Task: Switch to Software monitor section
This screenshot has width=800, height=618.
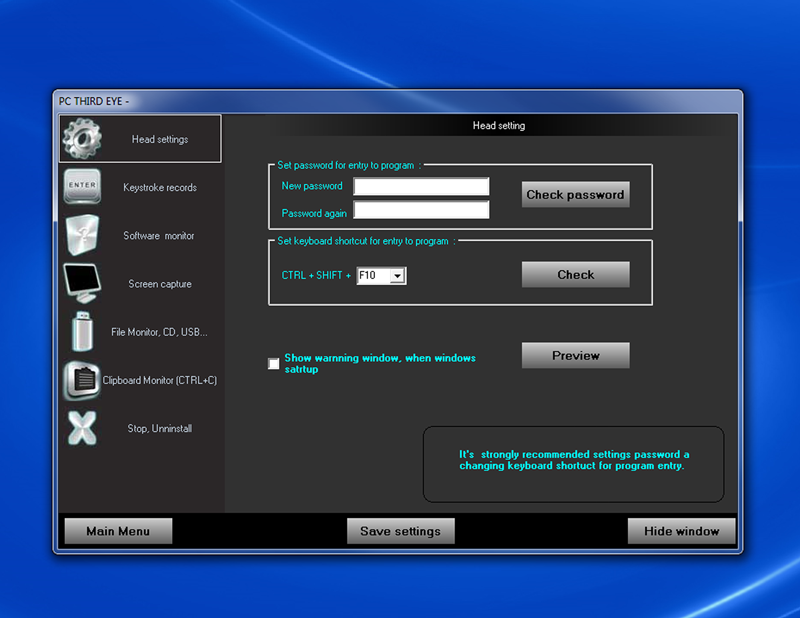Action: click(x=140, y=235)
